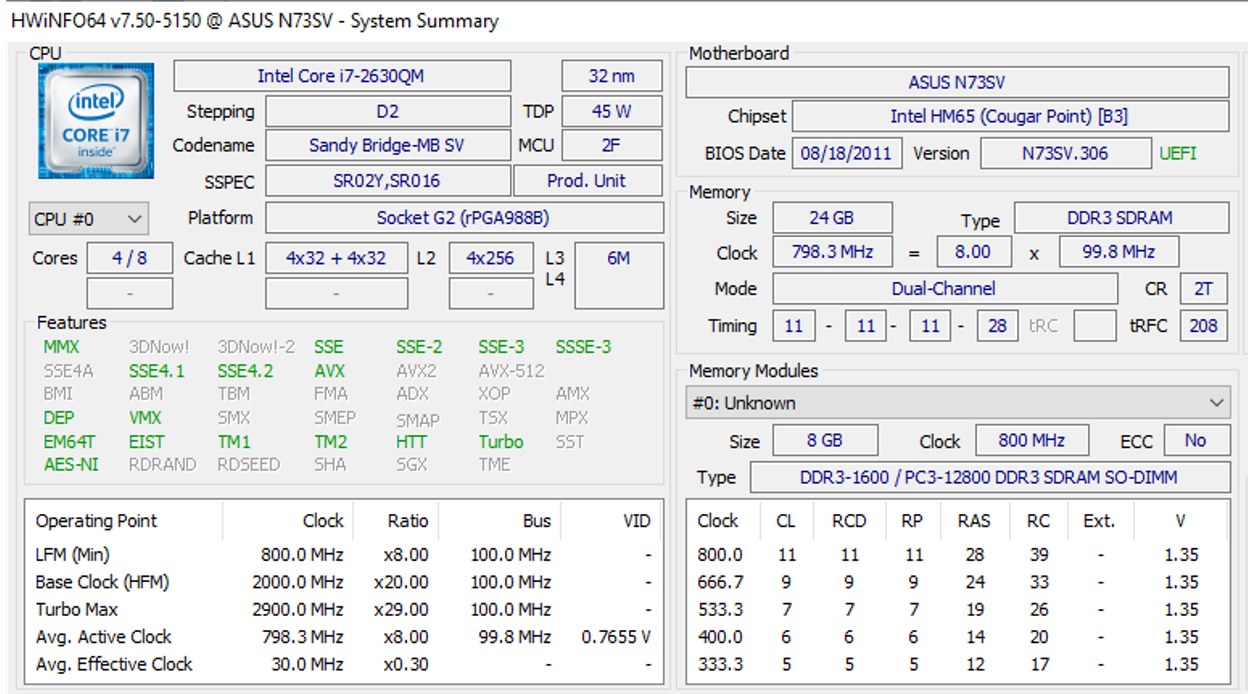Click the empty tRC timing box
1248x694 pixels.
tap(1095, 325)
